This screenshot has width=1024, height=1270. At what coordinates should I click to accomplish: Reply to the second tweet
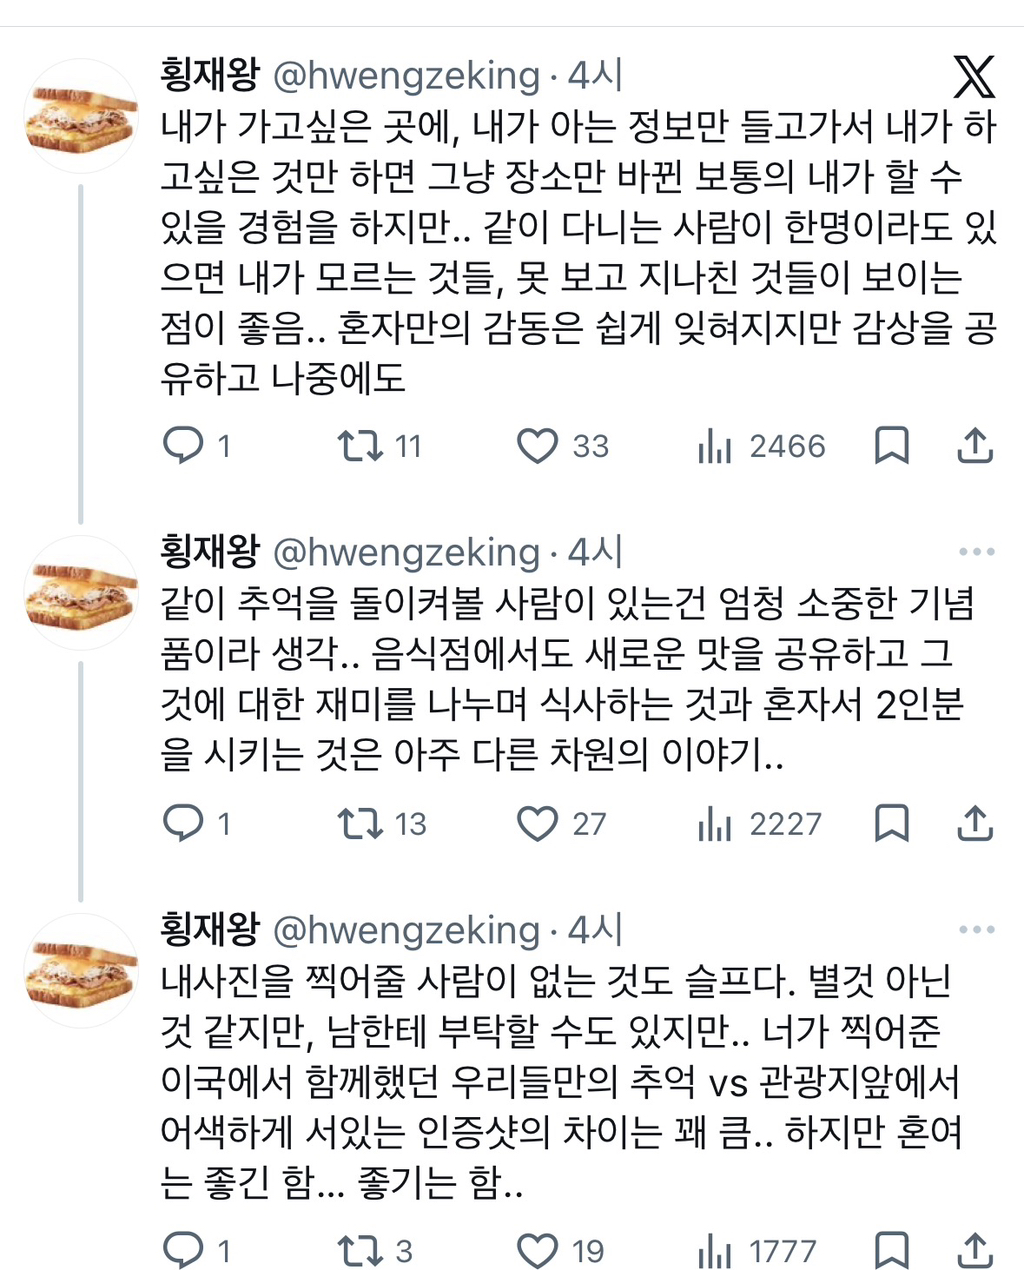pyautogui.click(x=183, y=823)
